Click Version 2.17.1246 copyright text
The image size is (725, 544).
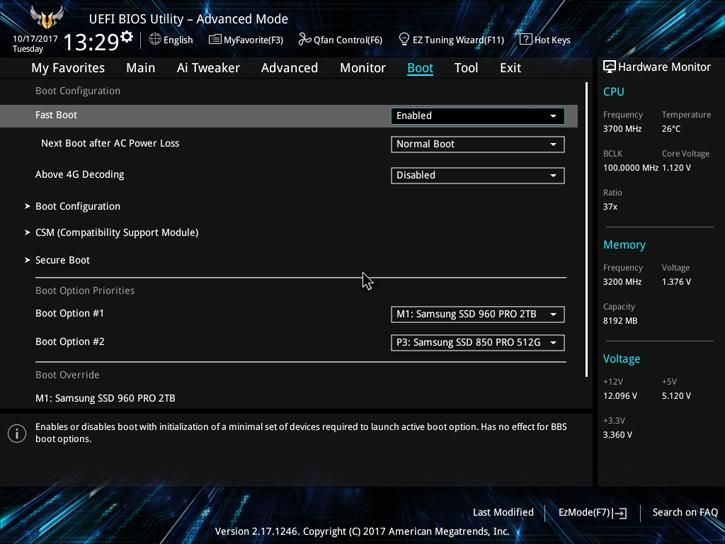pyautogui.click(x=362, y=532)
